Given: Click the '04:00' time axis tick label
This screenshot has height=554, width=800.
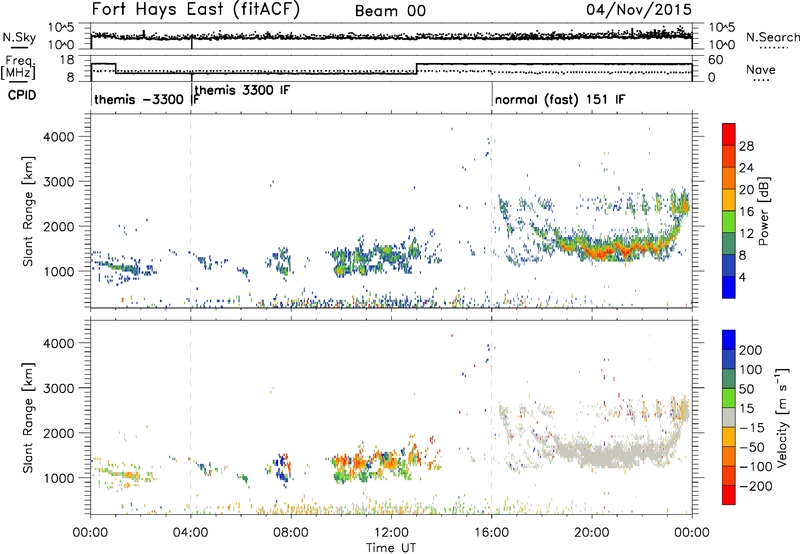Looking at the screenshot, I should point(191,533).
